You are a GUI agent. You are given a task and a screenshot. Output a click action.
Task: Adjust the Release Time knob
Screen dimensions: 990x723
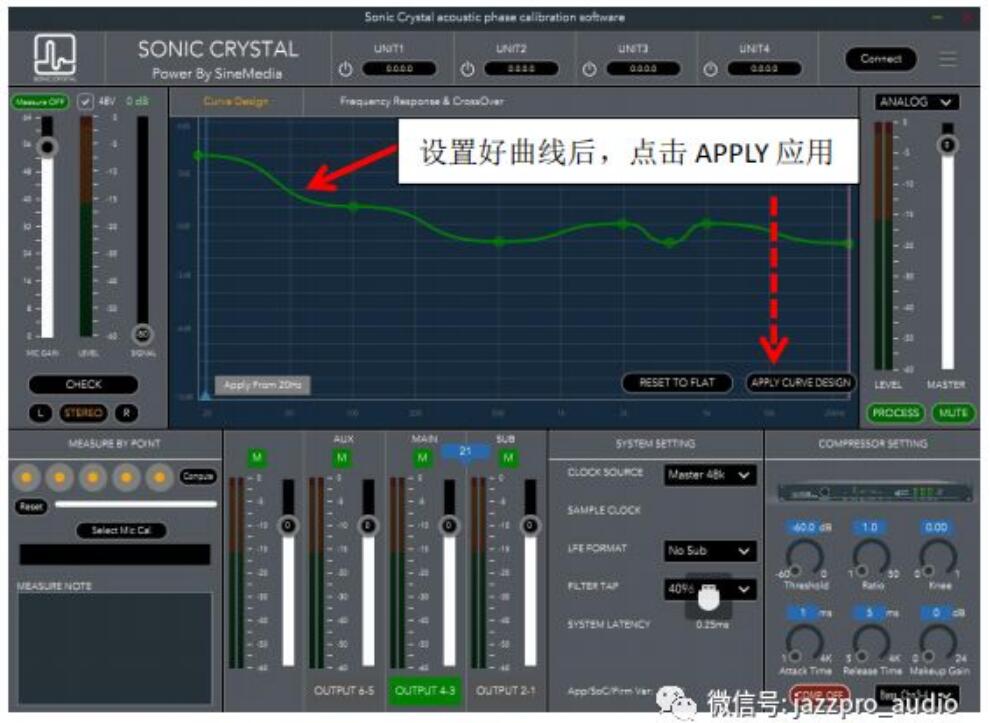pos(871,644)
